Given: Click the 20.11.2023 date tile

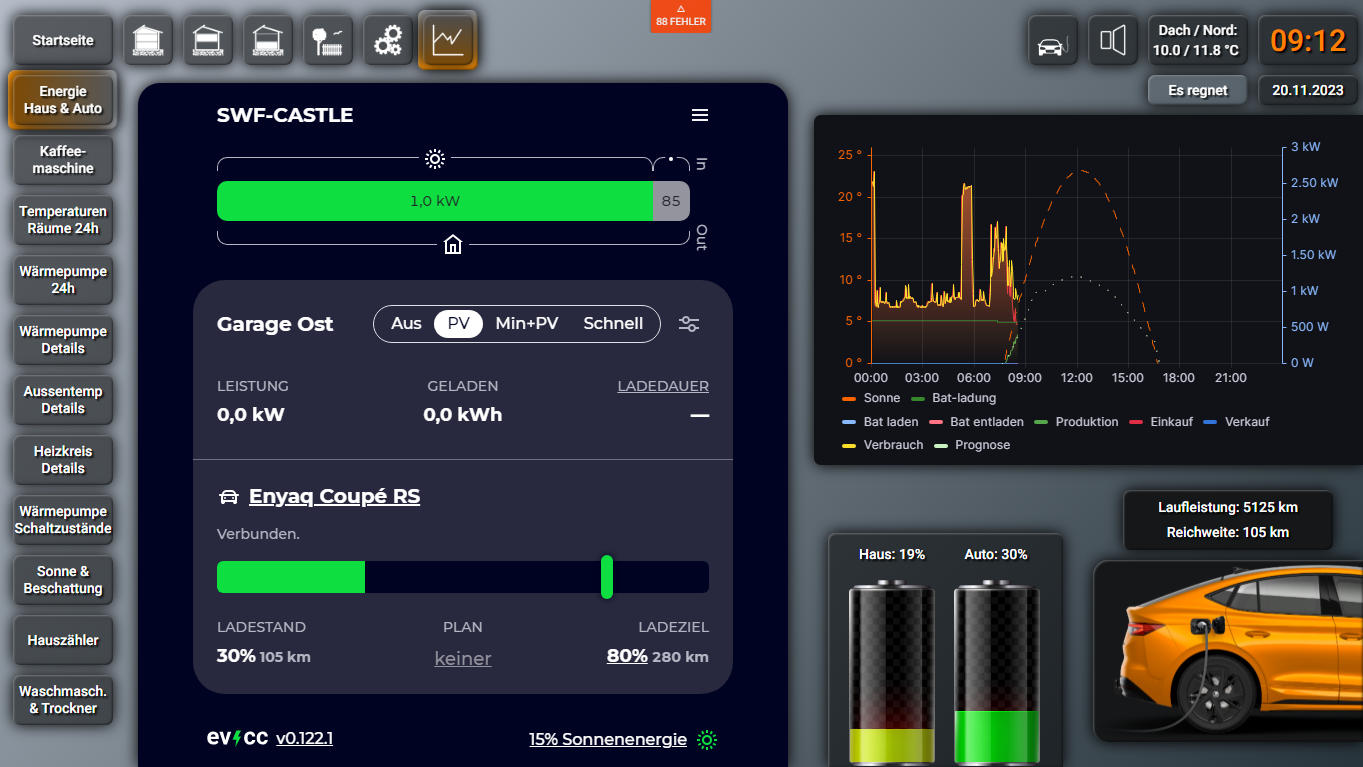Looking at the screenshot, I should click(1308, 90).
